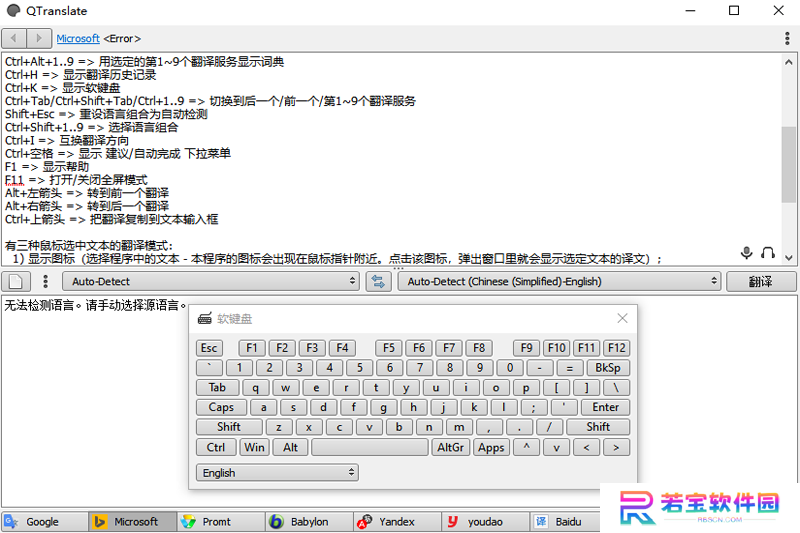Screen dimensions: 800x533
Task: Click the backslash key on soft keyboard
Action: point(616,388)
